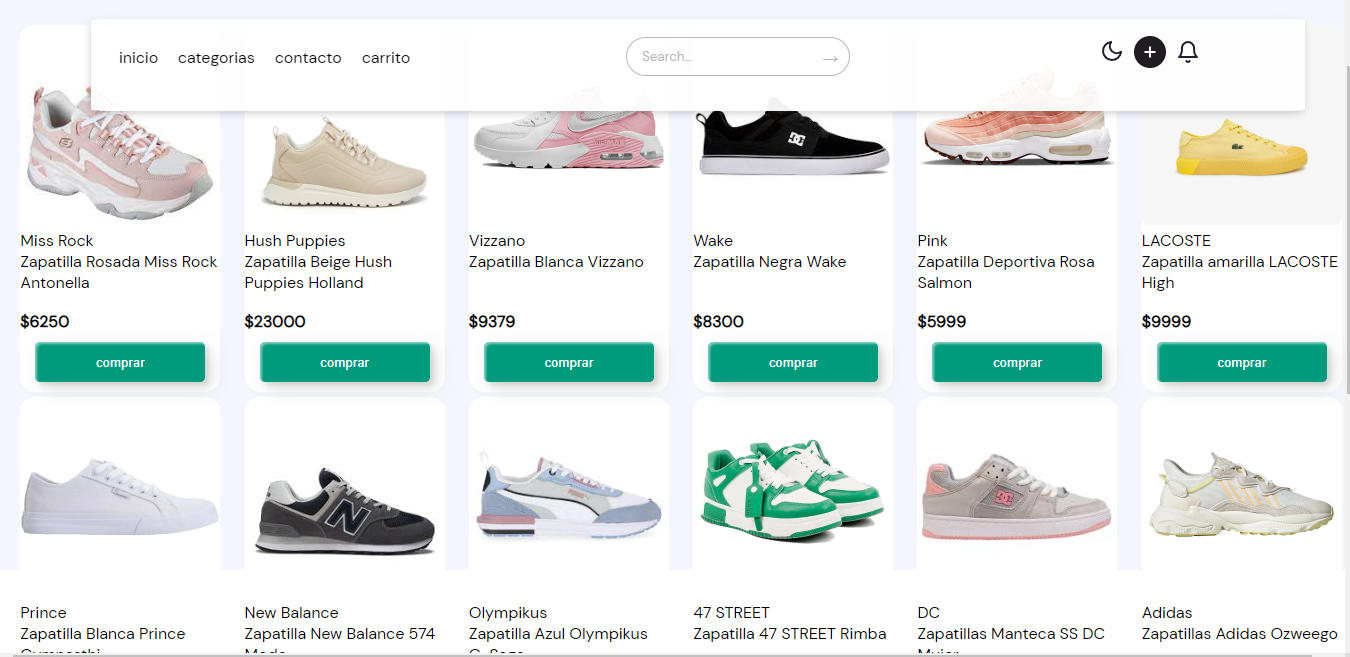Submit search using the arrow icon

(829, 59)
